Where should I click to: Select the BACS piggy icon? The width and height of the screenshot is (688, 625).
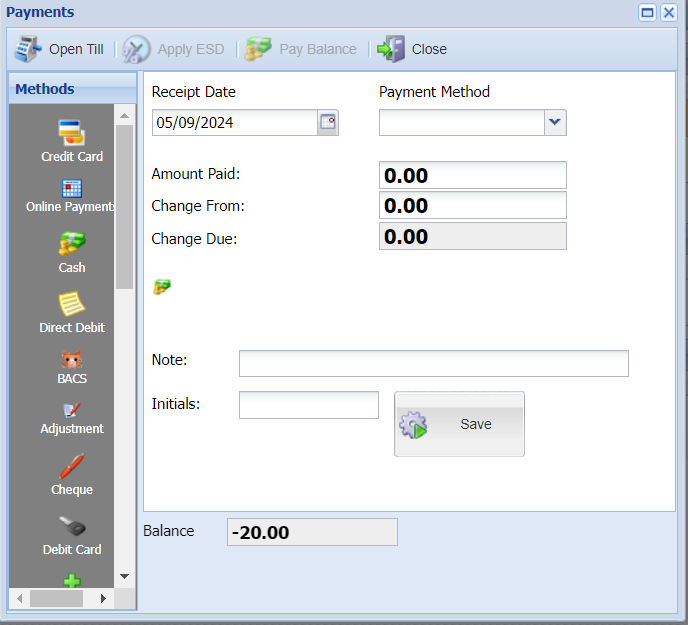click(x=72, y=359)
